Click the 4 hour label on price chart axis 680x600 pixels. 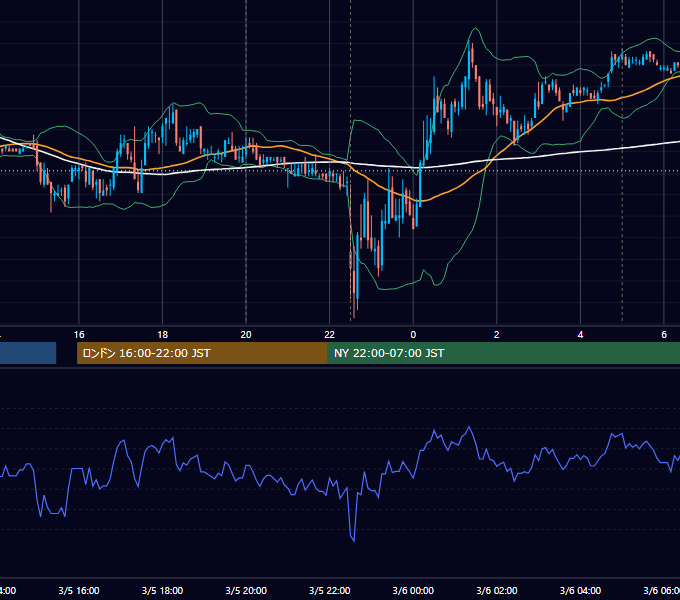coord(580,335)
